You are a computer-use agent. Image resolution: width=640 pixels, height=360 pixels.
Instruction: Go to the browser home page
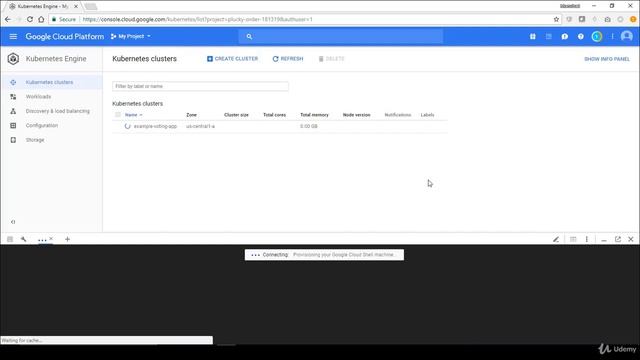(41, 19)
